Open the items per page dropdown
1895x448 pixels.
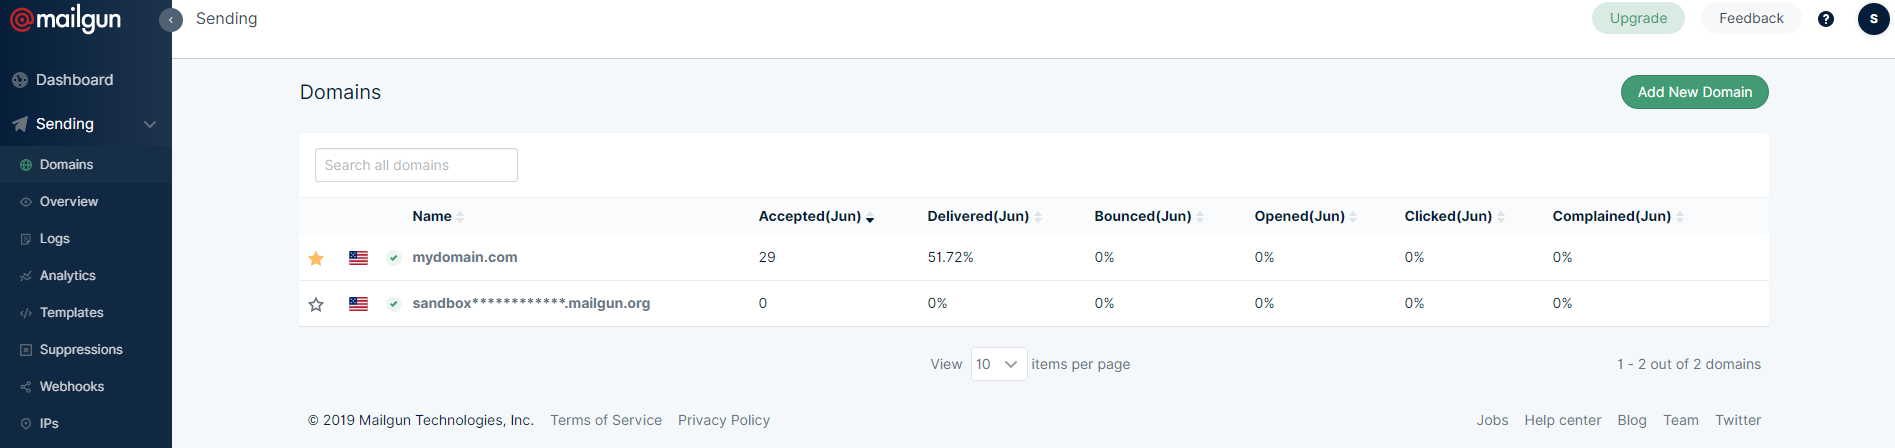998,364
